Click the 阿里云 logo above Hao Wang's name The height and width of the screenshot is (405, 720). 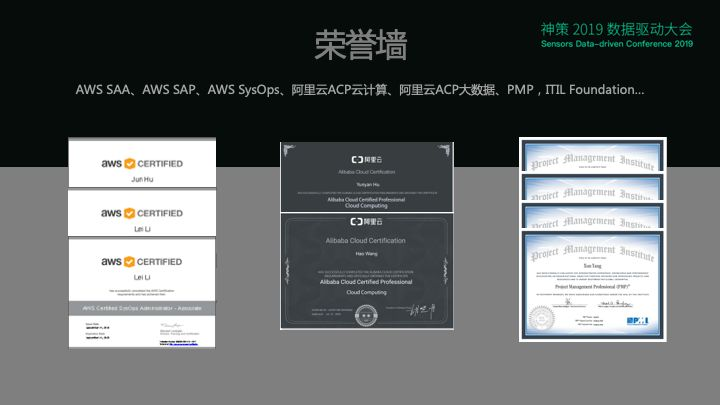pyautogui.click(x=366, y=222)
